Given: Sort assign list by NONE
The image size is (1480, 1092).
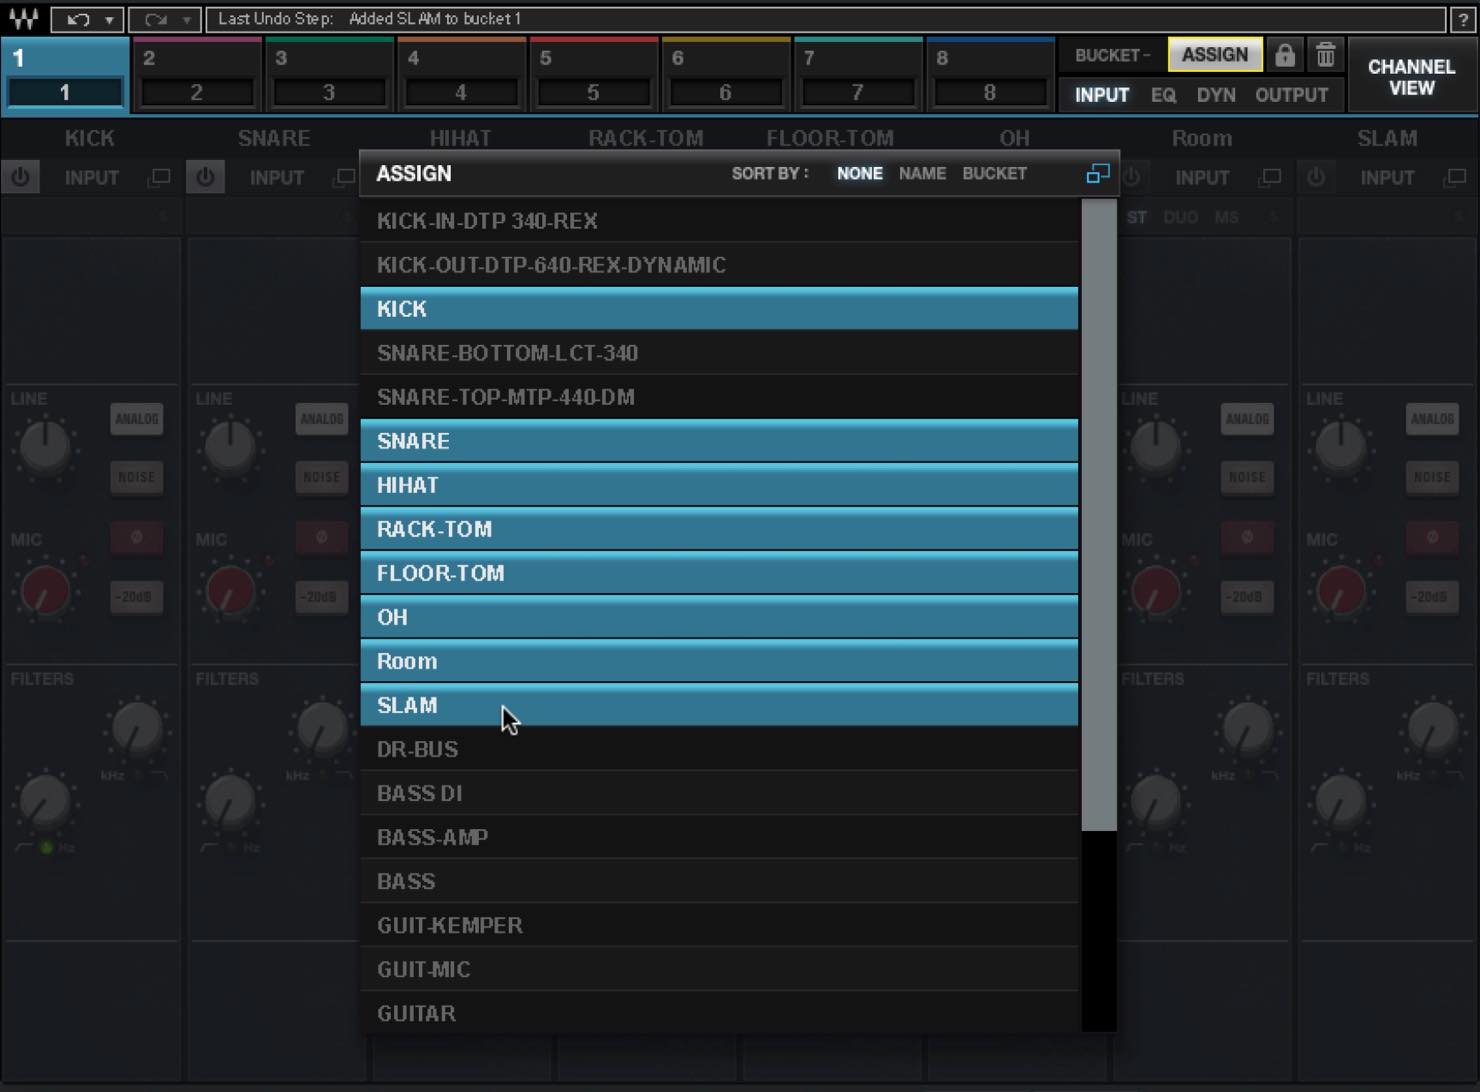Looking at the screenshot, I should (x=860, y=173).
